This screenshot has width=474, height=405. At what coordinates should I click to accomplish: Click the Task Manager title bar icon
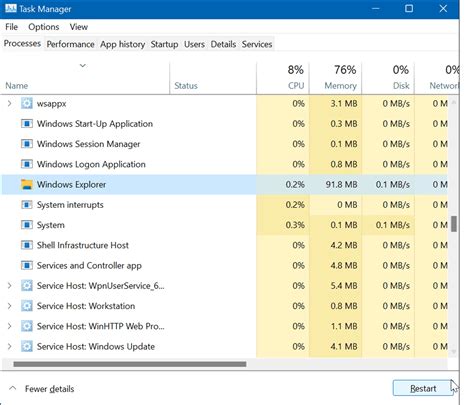11,8
